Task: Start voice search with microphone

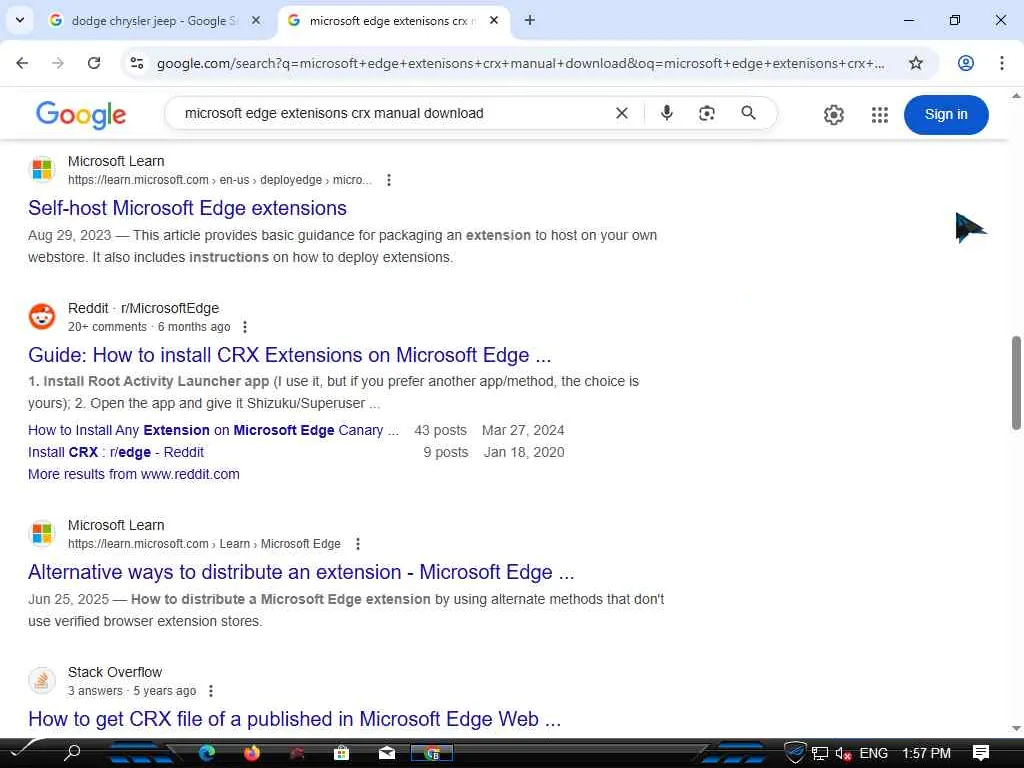Action: click(666, 114)
